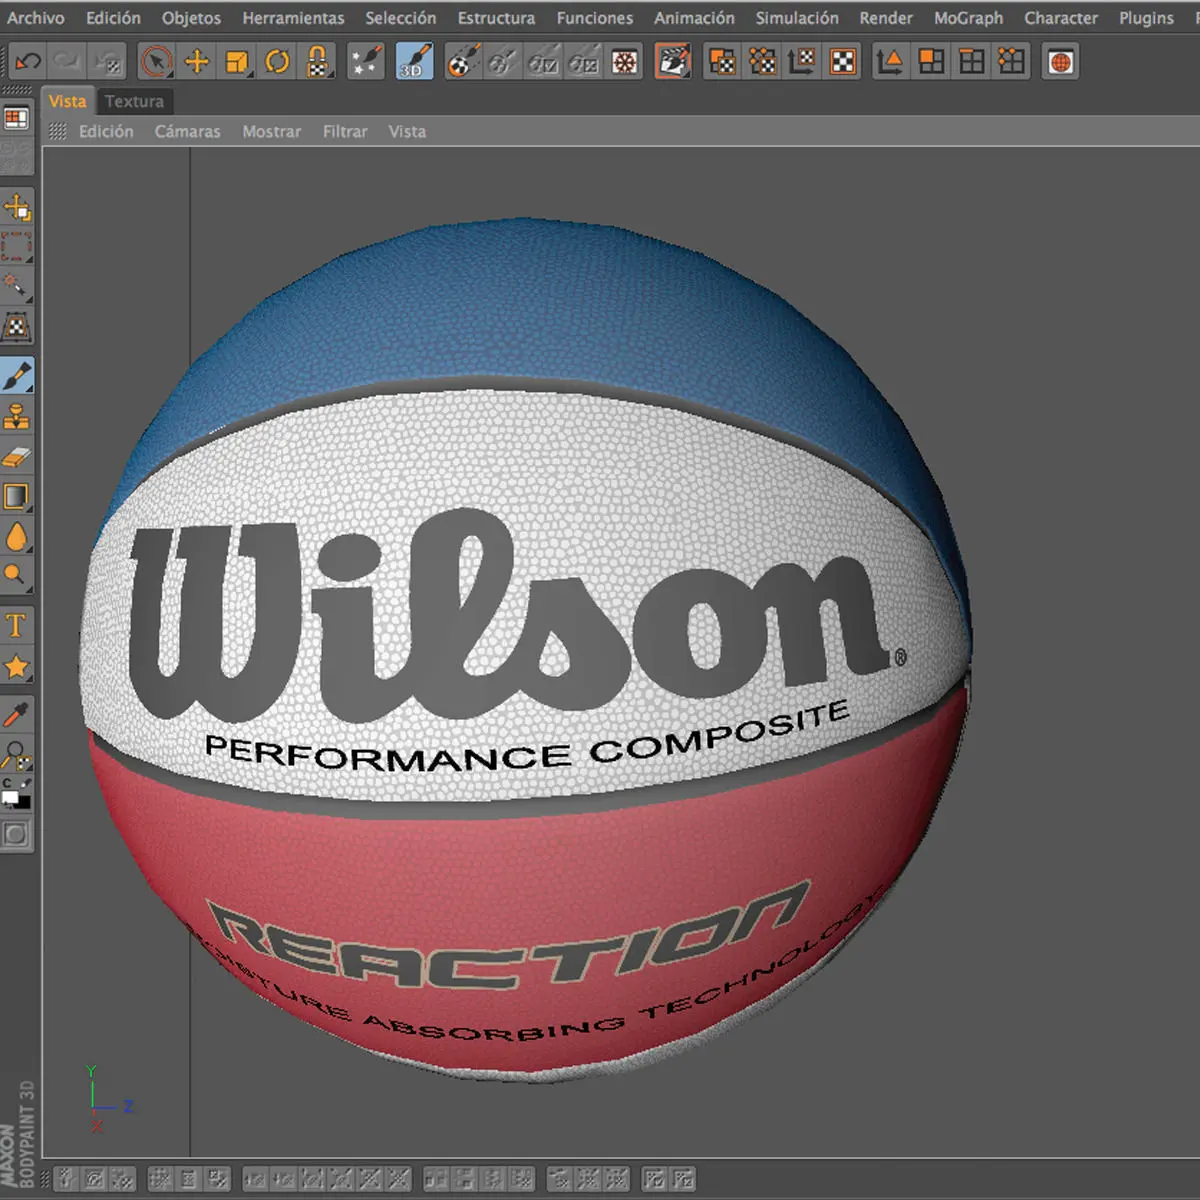Click the wheel-shaped toolbar icon
This screenshot has width=1200, height=1200.
coord(625,62)
